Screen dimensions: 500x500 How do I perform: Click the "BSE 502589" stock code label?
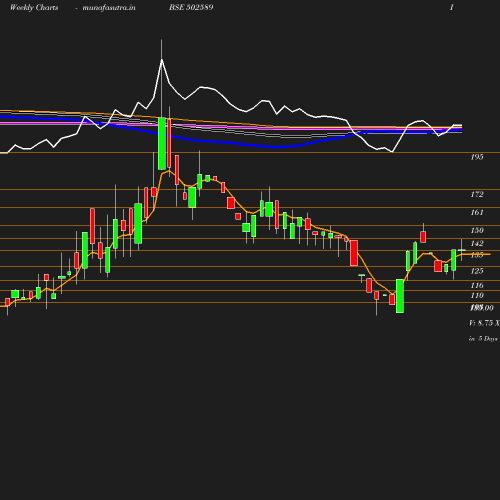tap(191, 7)
